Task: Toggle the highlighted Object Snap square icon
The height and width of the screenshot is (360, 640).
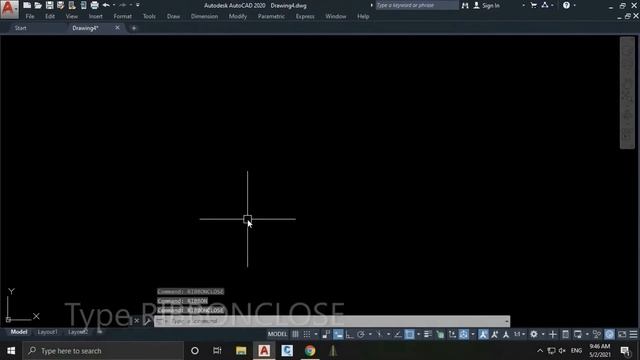Action: tap(409, 334)
